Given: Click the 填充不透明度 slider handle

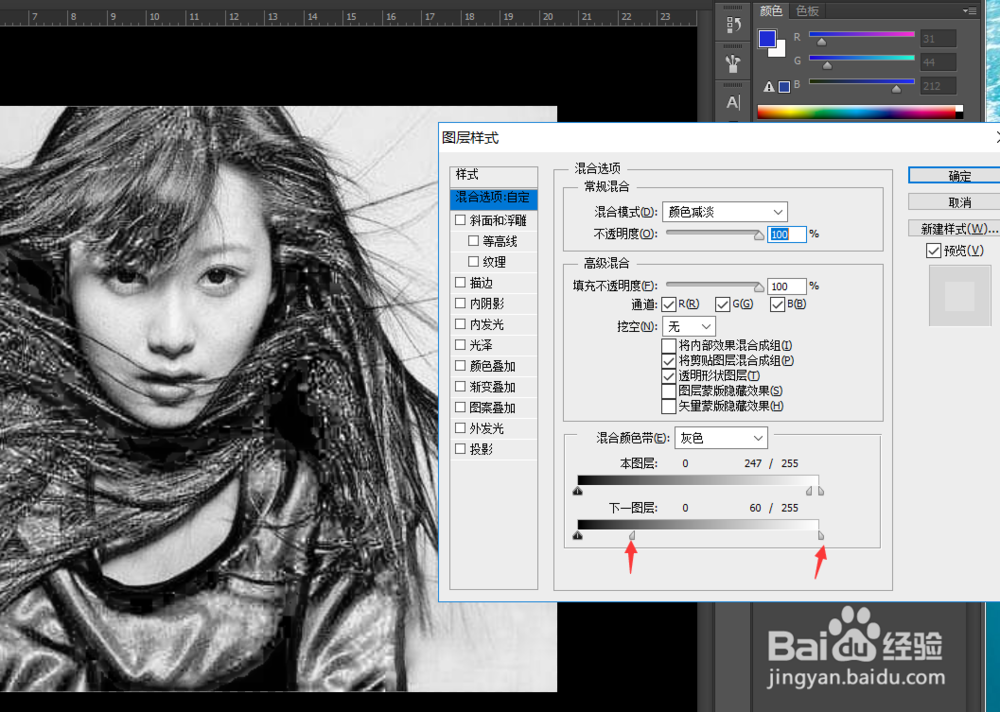Looking at the screenshot, I should tap(758, 287).
